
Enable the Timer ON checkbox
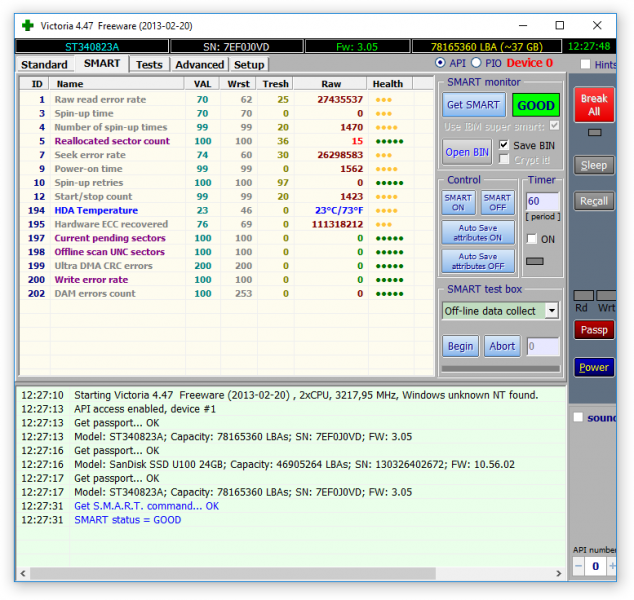[x=531, y=240]
